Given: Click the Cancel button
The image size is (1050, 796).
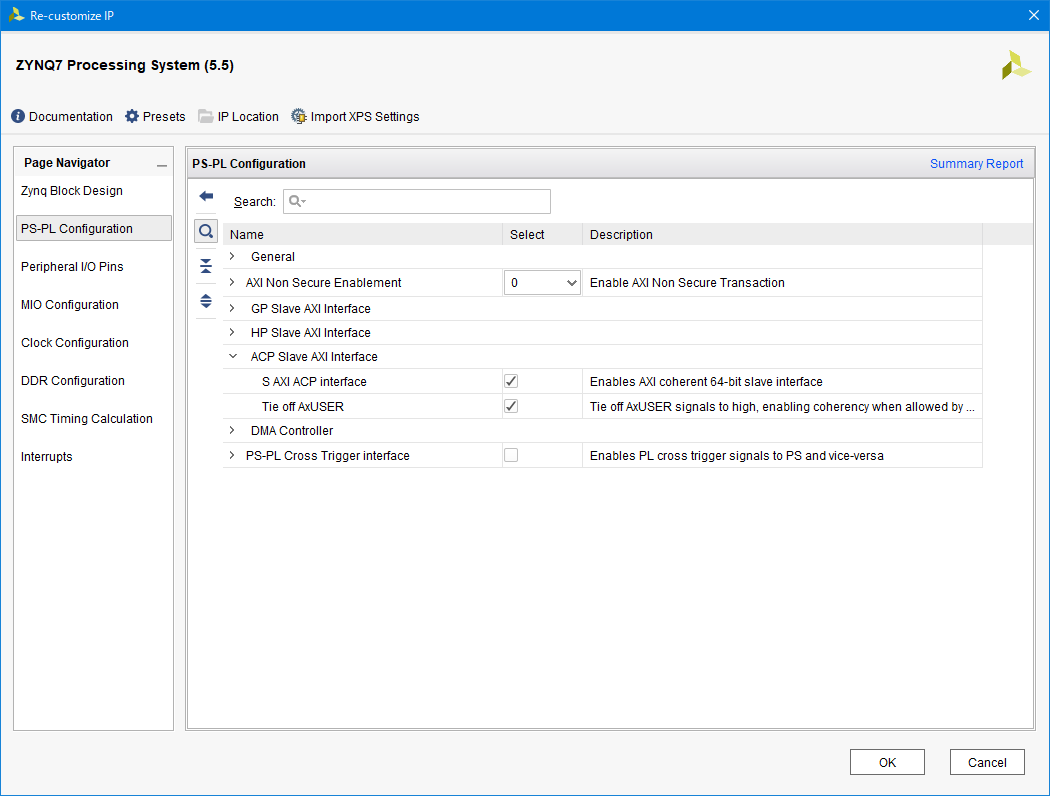Looking at the screenshot, I should point(987,763).
